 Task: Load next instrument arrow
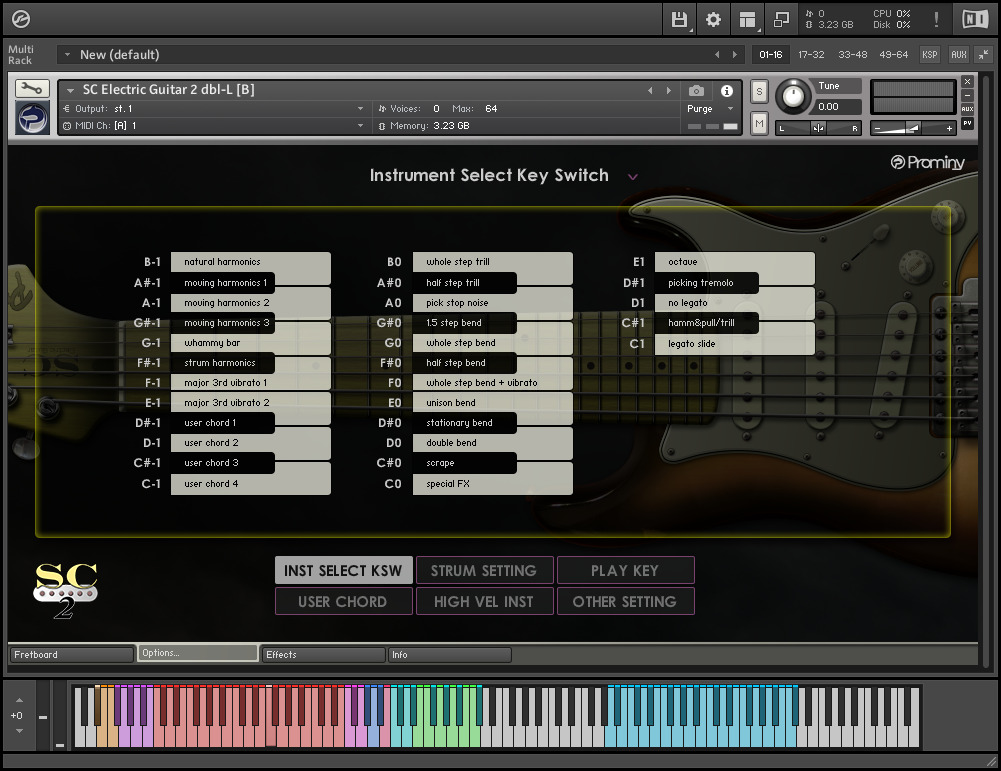point(668,91)
